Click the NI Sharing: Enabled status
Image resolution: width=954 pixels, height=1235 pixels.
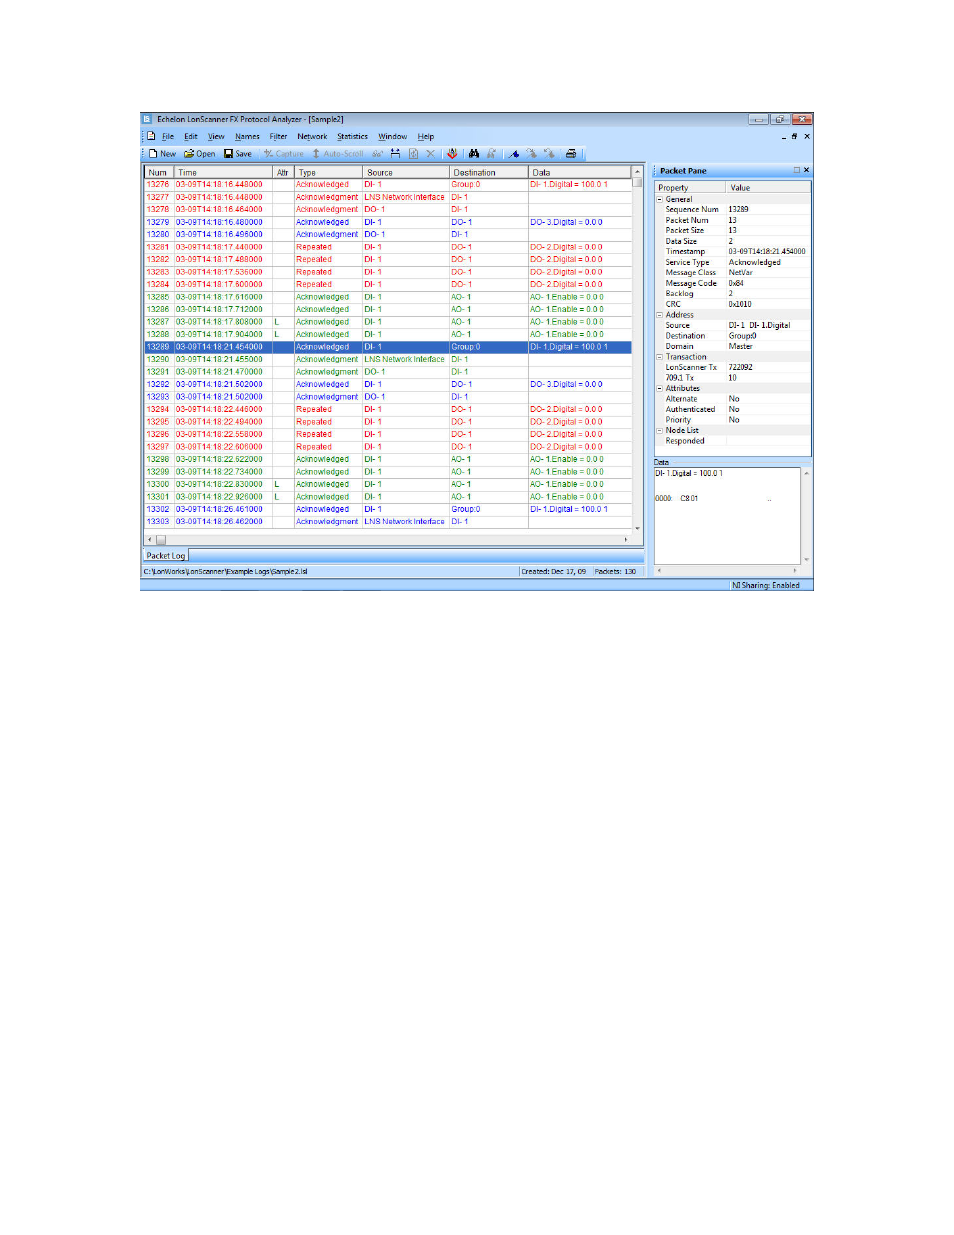coord(766,585)
